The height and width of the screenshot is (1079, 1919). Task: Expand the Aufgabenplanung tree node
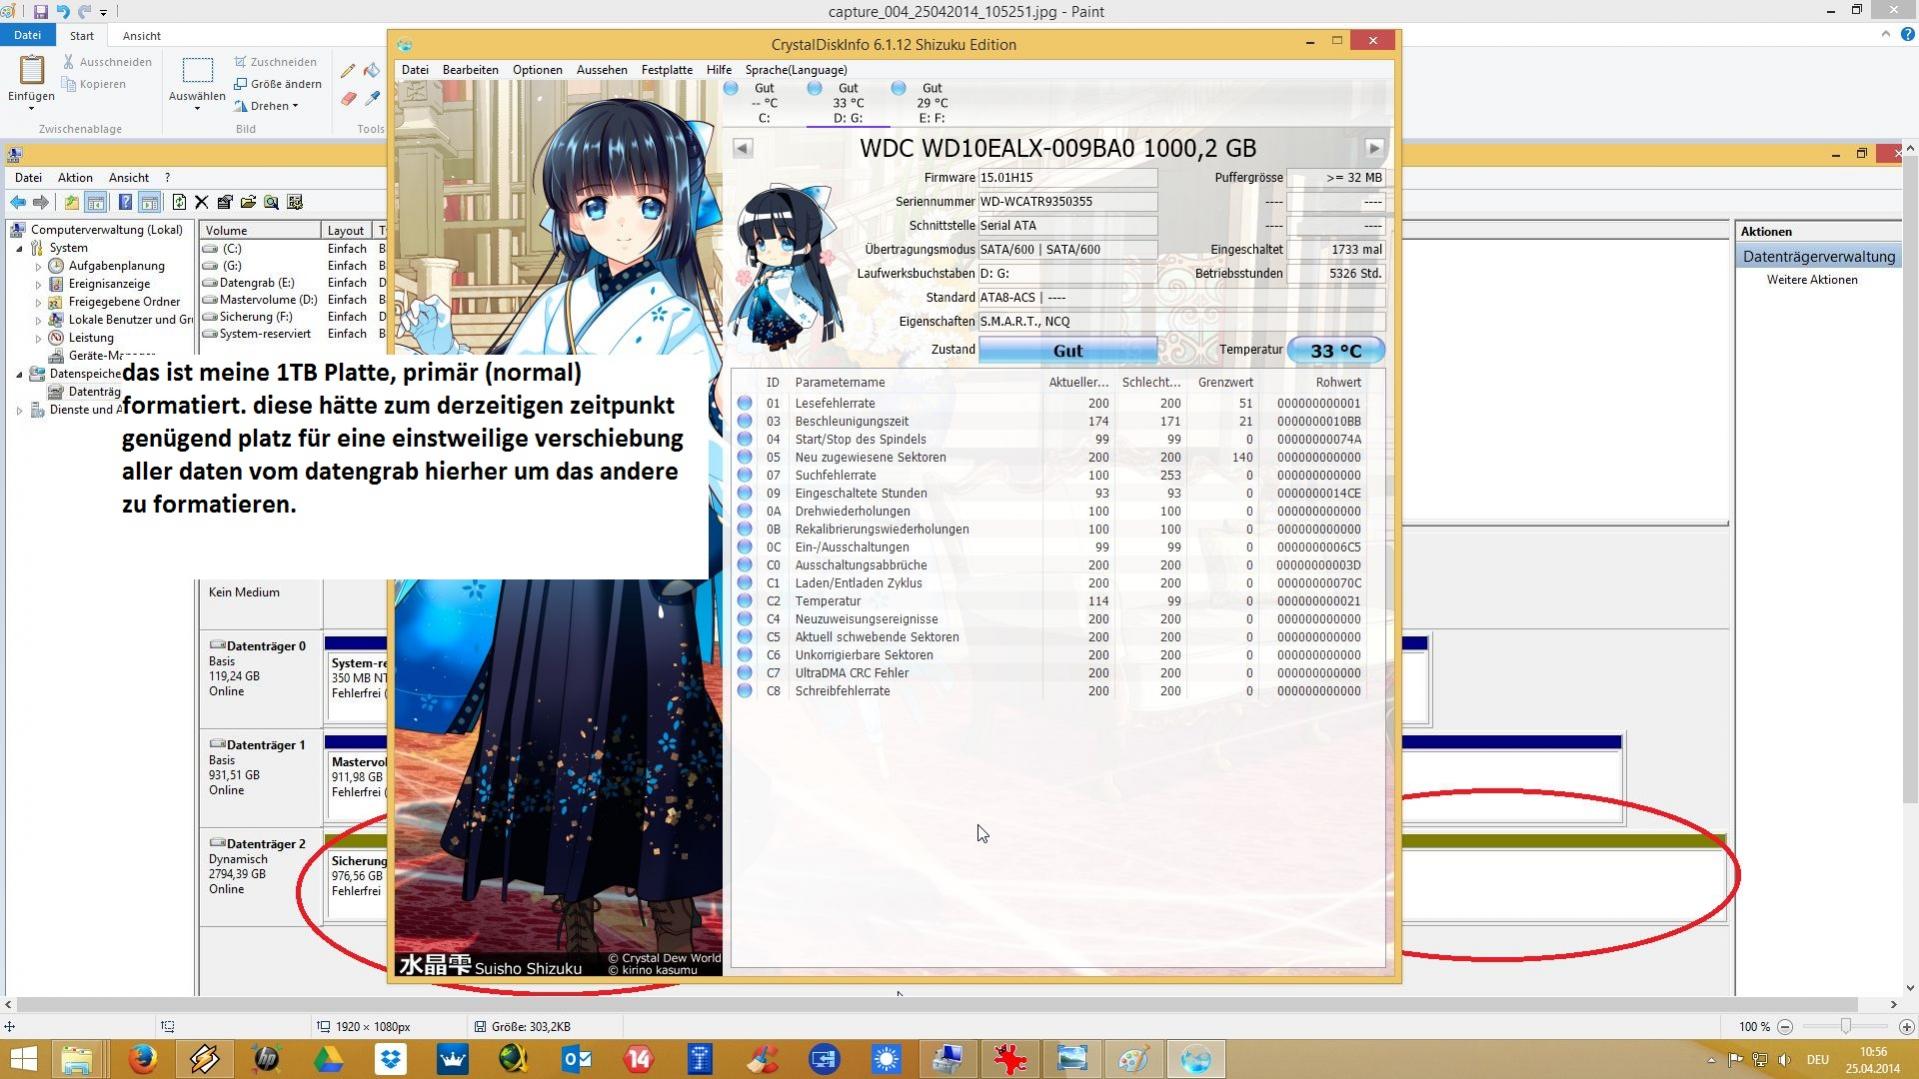[x=39, y=267]
